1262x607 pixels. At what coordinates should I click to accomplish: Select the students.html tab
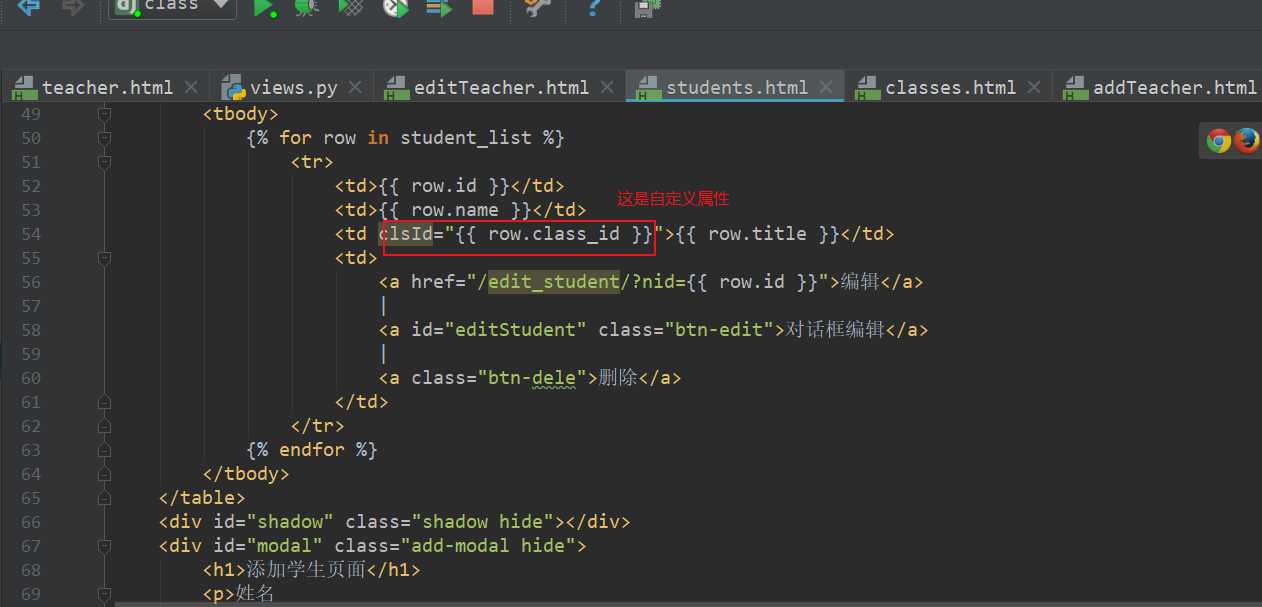coord(737,87)
